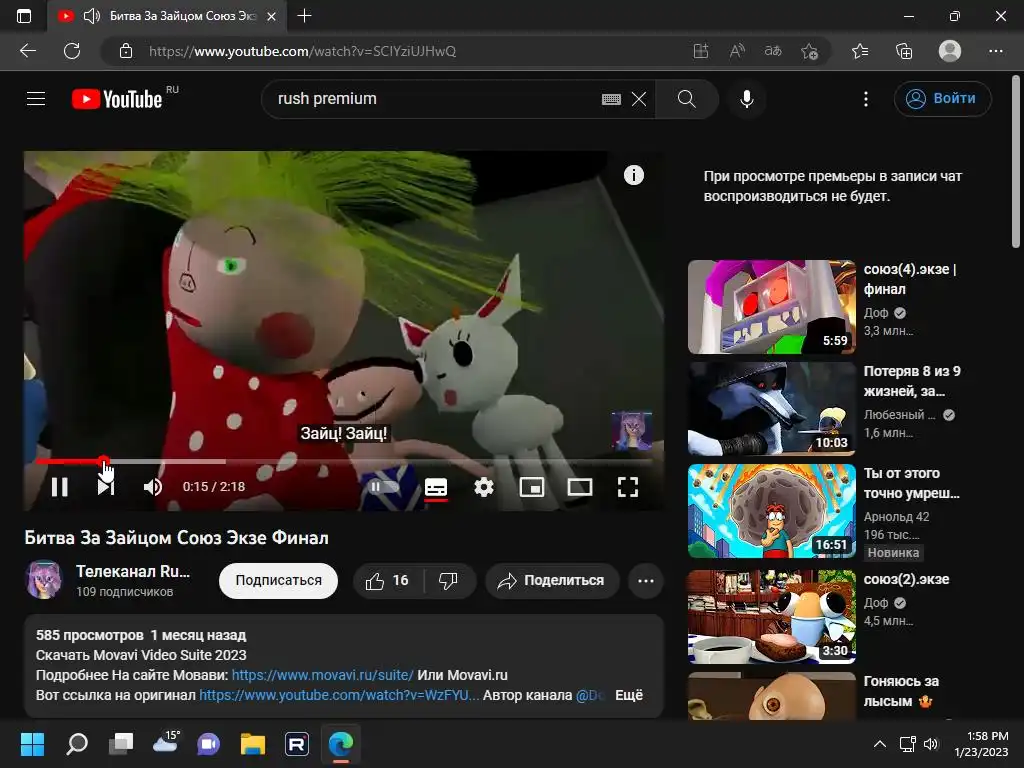The image size is (1024, 768).
Task: Toggle subtitles on the player
Action: coord(436,487)
